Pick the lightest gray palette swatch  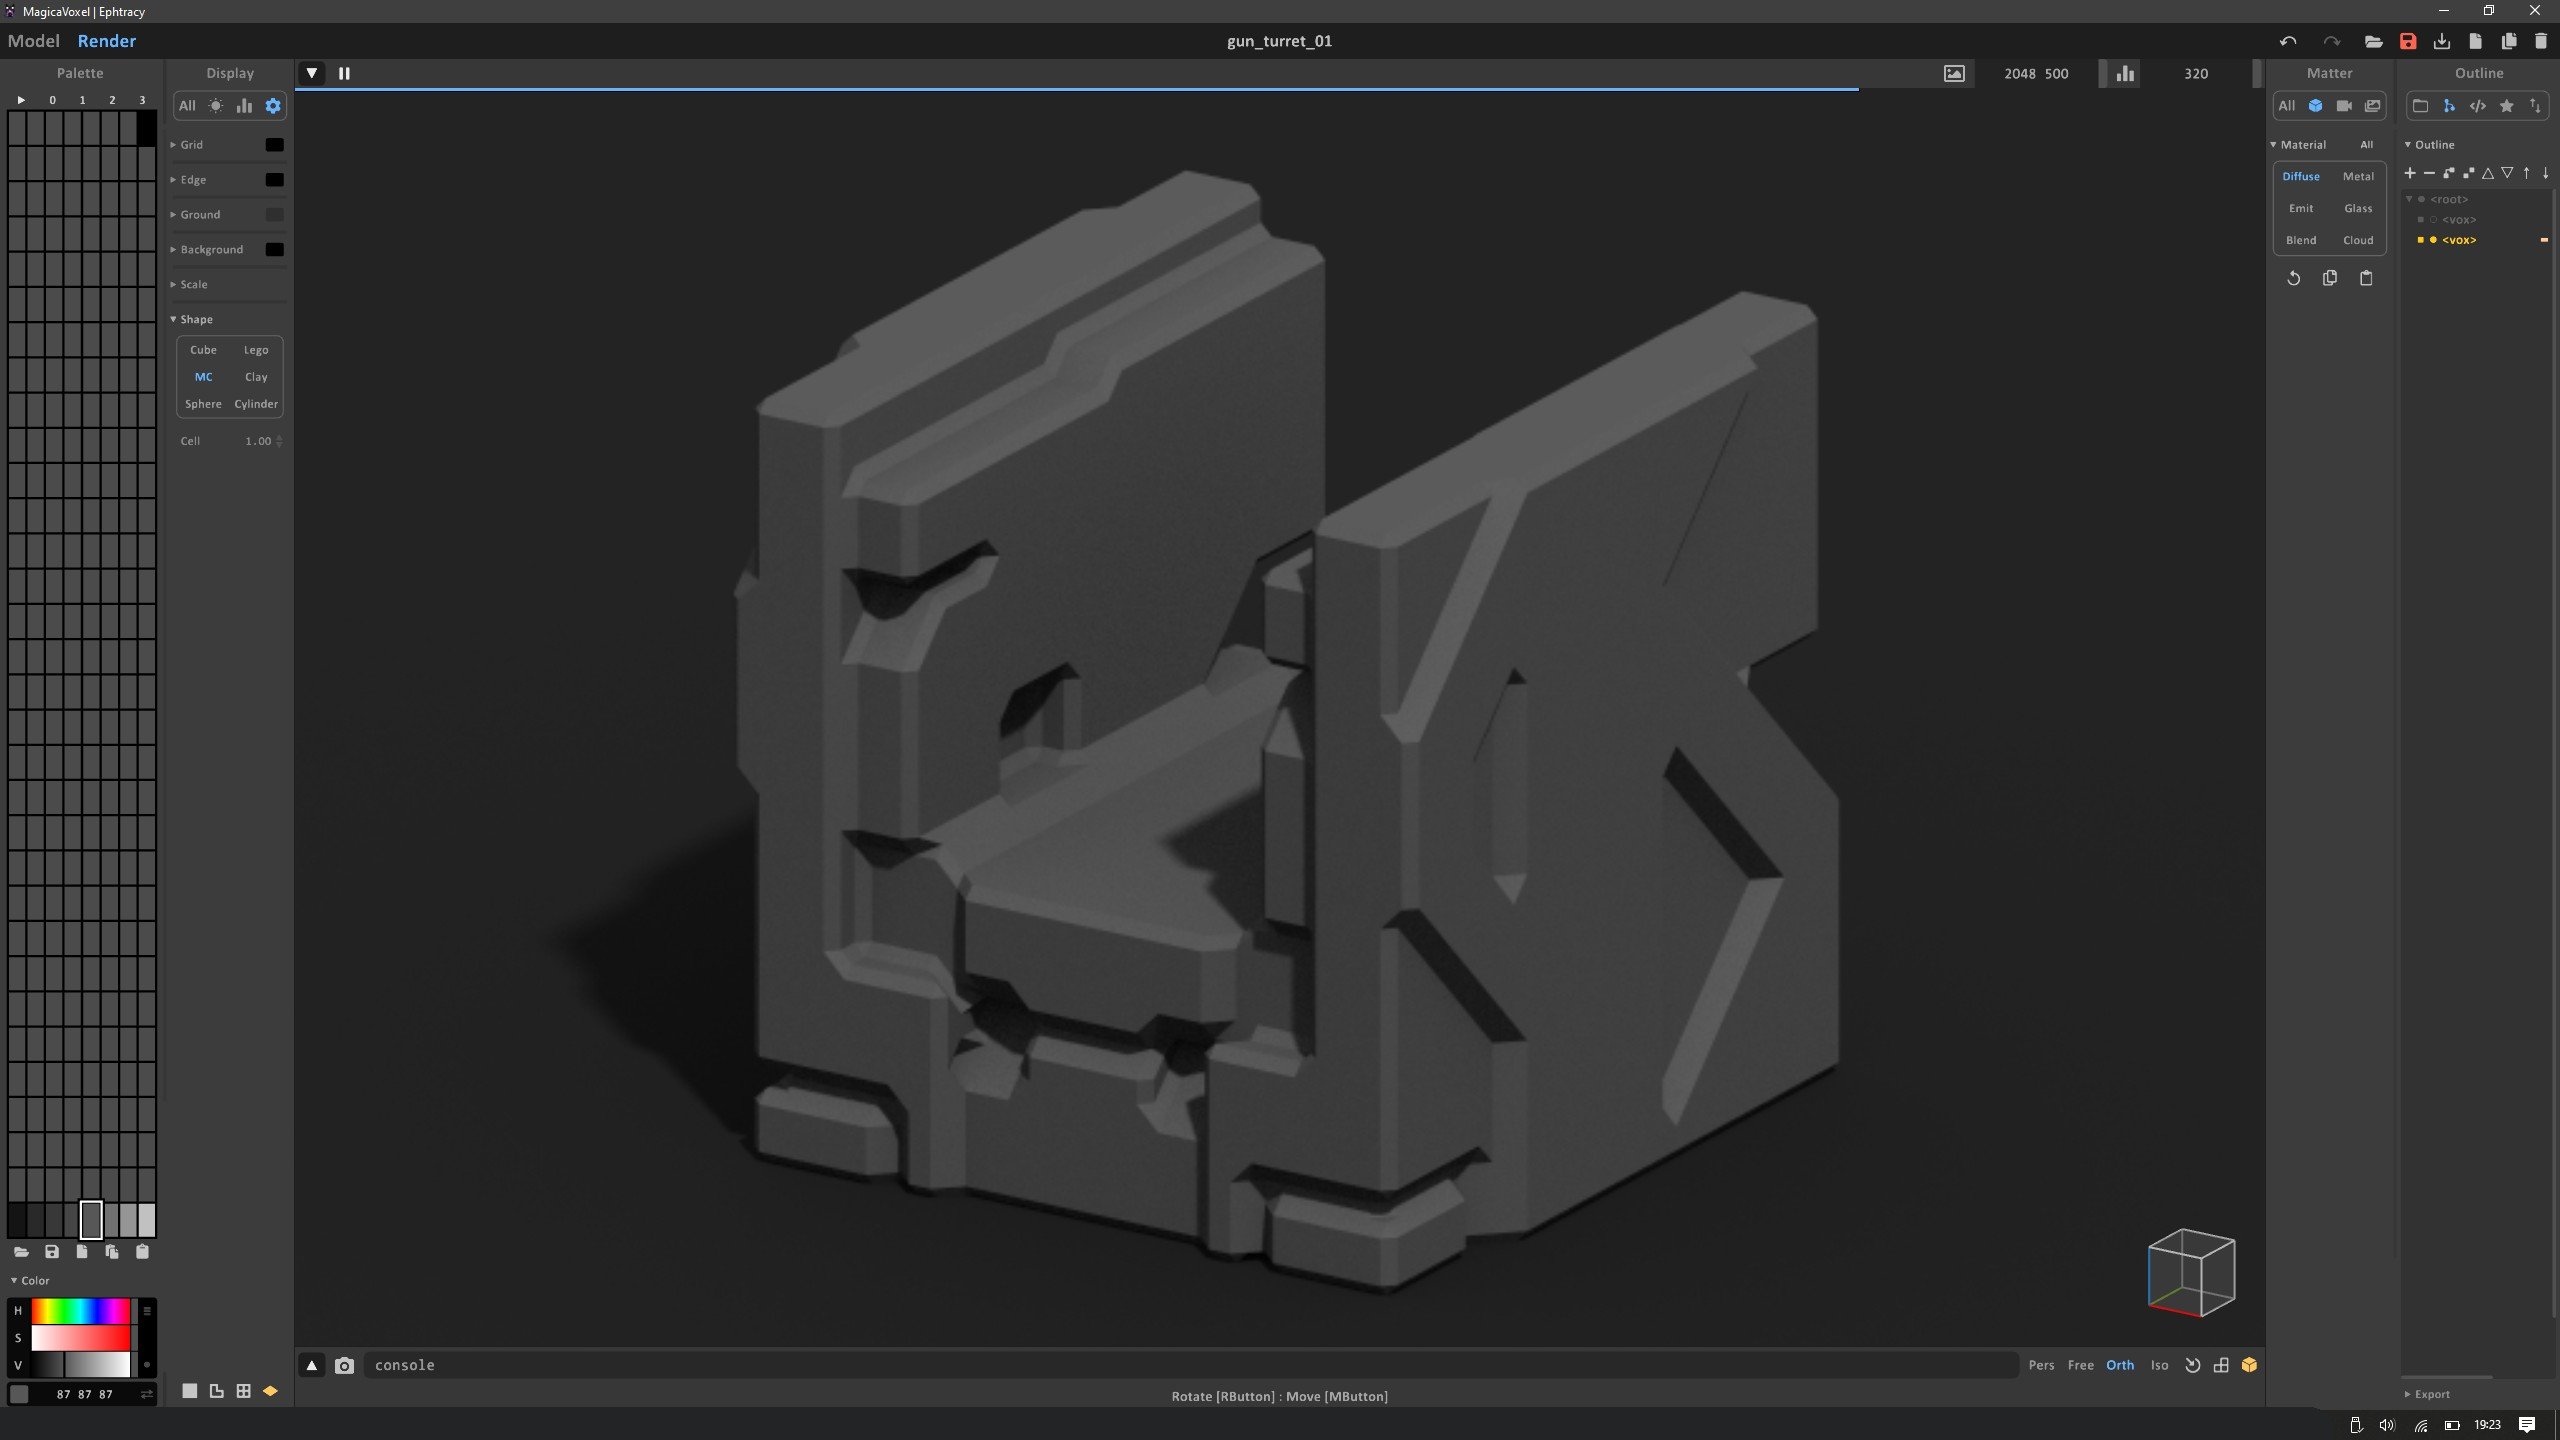pos(147,1220)
